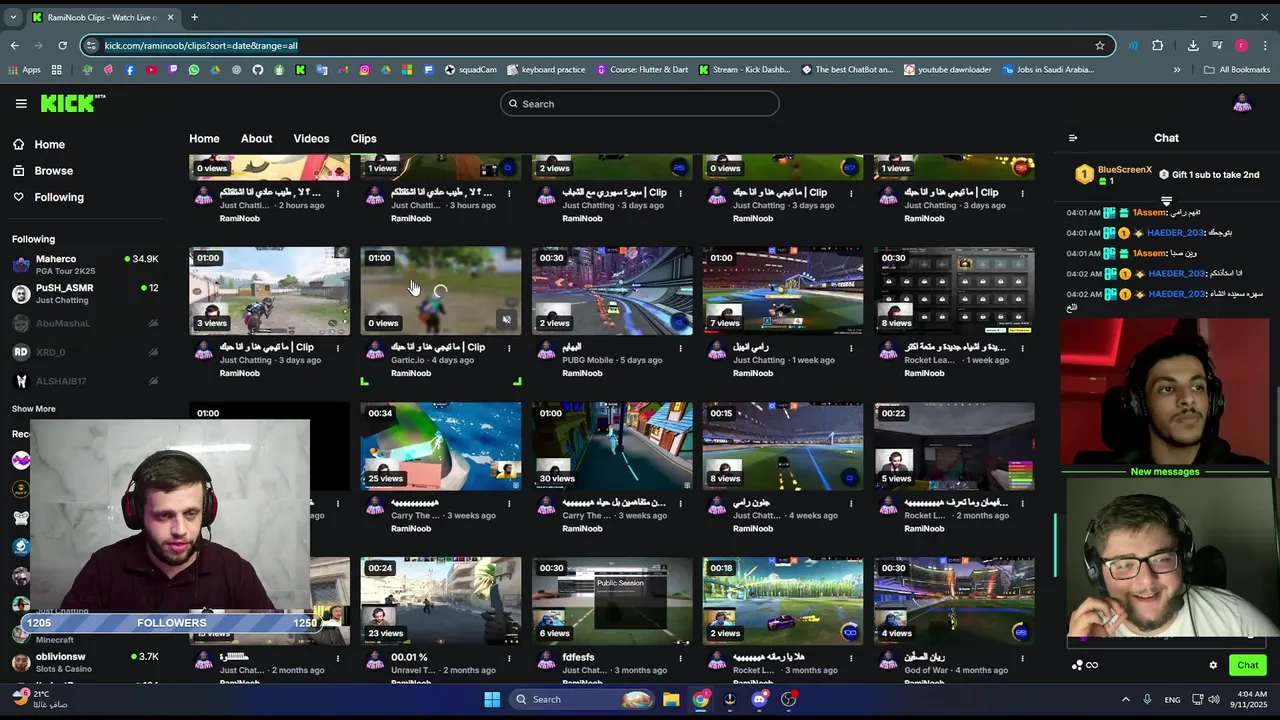Bookmark this page with the star icon

pyautogui.click(x=1100, y=45)
